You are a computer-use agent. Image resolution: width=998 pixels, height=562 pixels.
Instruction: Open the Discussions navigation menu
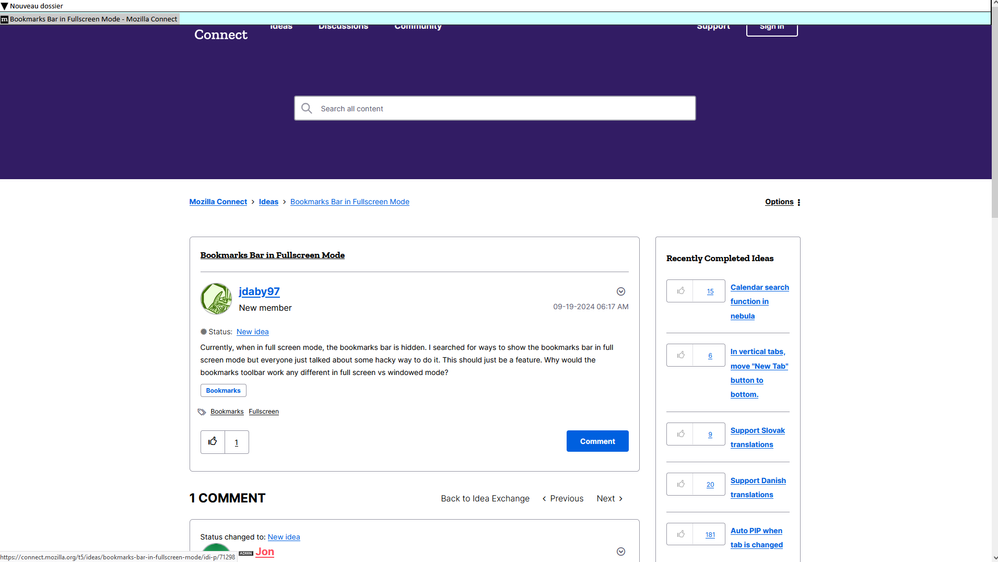coord(343,26)
